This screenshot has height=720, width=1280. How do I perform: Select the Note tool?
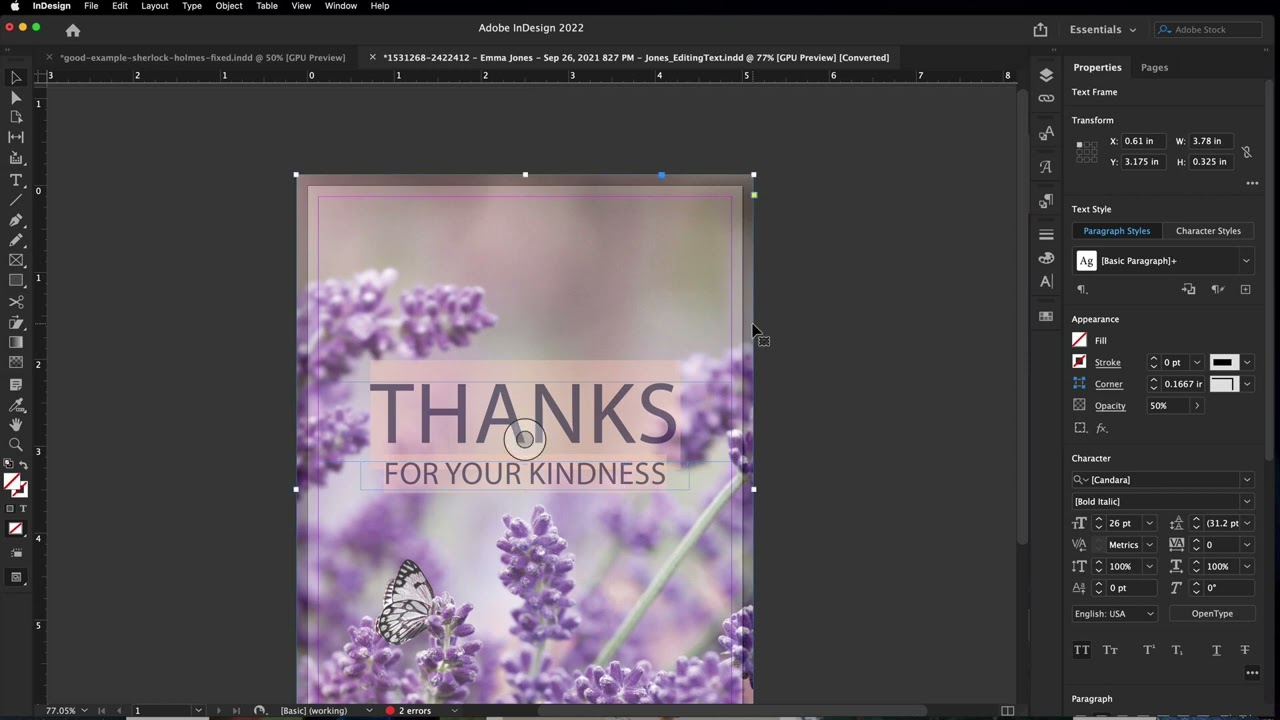point(16,385)
